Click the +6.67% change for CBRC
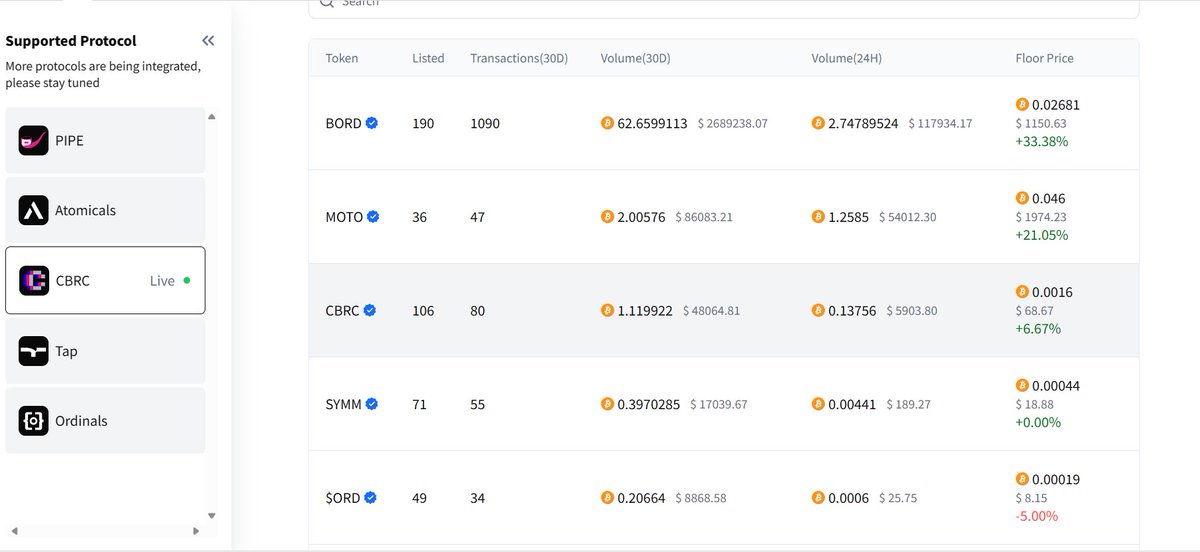The image size is (1200, 552). click(x=1038, y=329)
